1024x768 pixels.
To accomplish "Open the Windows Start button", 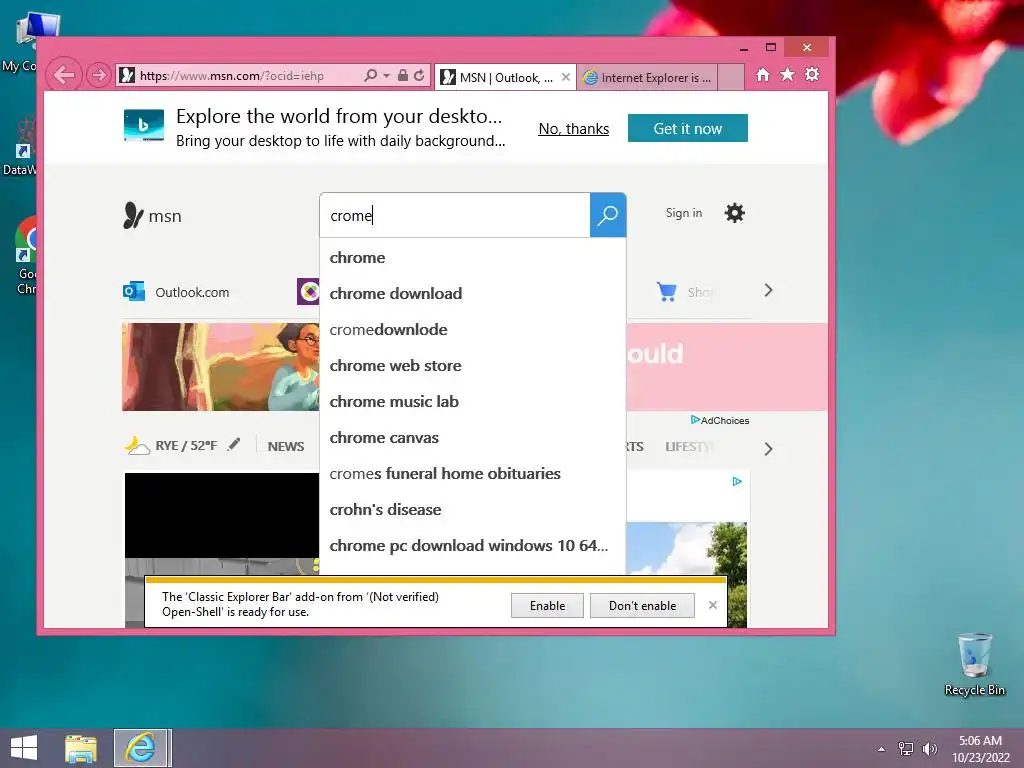I will pyautogui.click(x=24, y=748).
